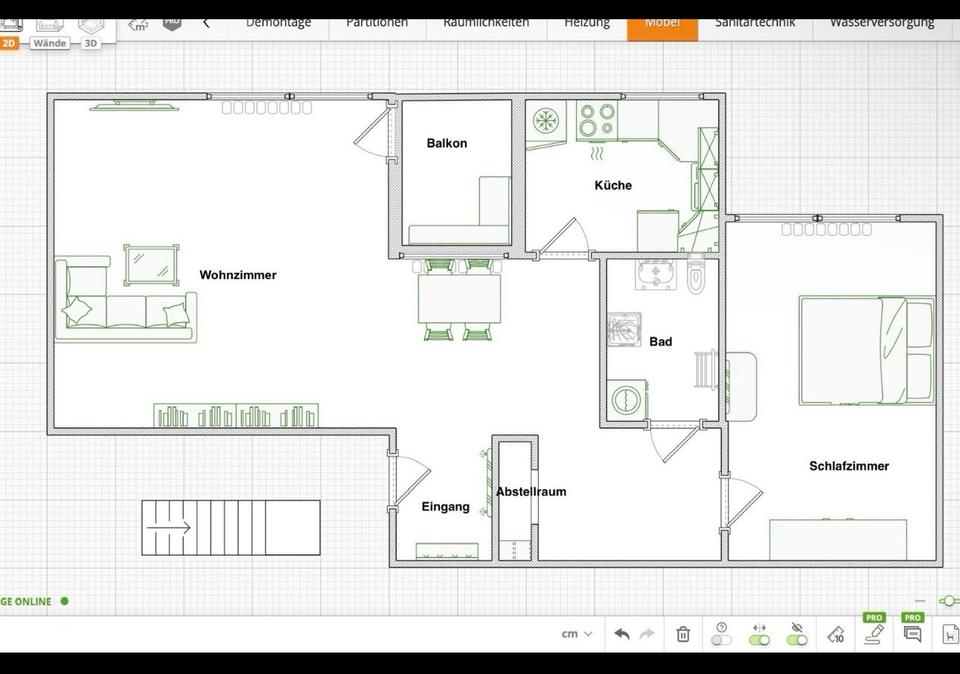960x674 pixels.
Task: Click the trash delete icon
Action: click(683, 634)
